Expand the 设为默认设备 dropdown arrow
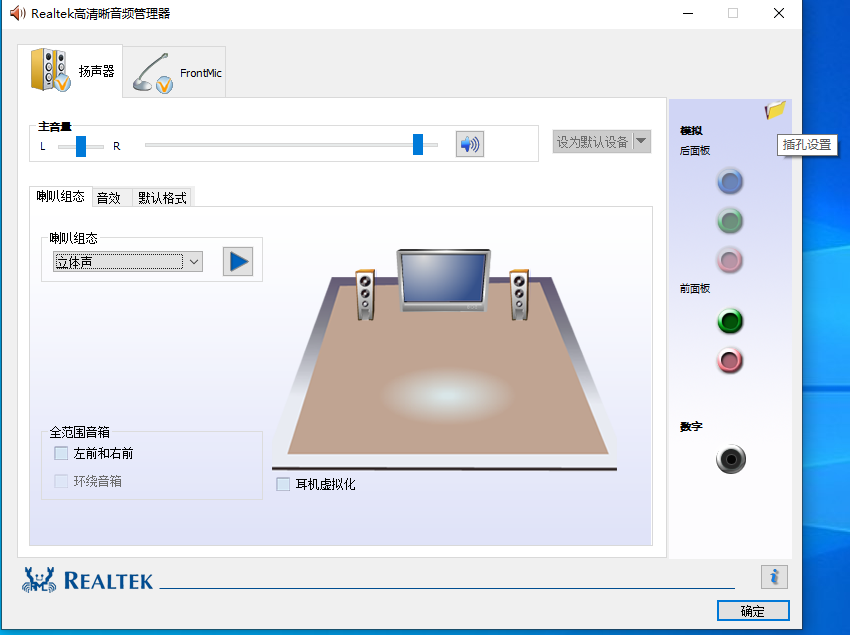This screenshot has width=850, height=635. pos(641,142)
